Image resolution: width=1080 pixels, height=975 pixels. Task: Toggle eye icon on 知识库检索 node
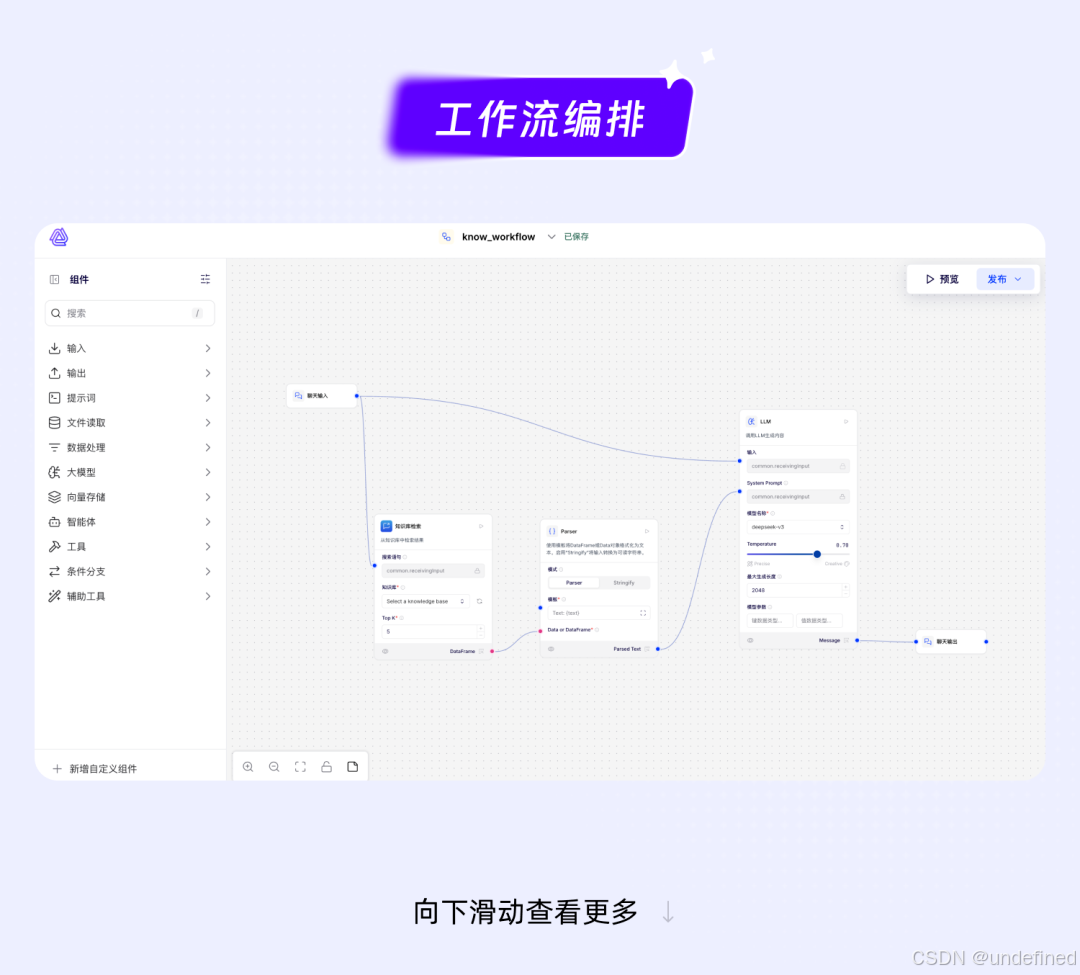385,651
